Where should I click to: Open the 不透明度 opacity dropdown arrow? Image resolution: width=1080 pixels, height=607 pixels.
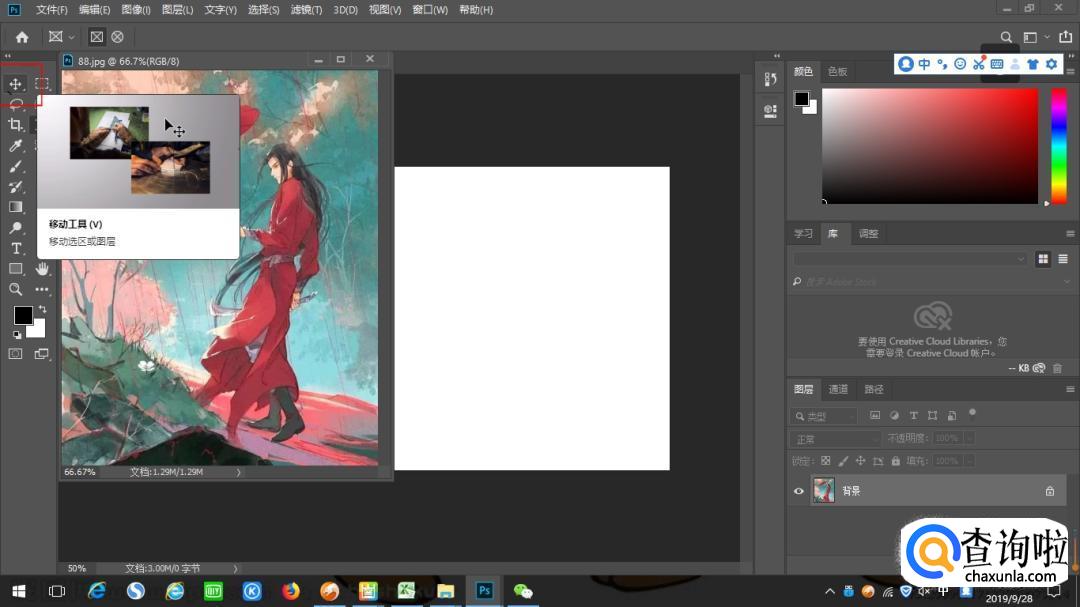pos(969,438)
